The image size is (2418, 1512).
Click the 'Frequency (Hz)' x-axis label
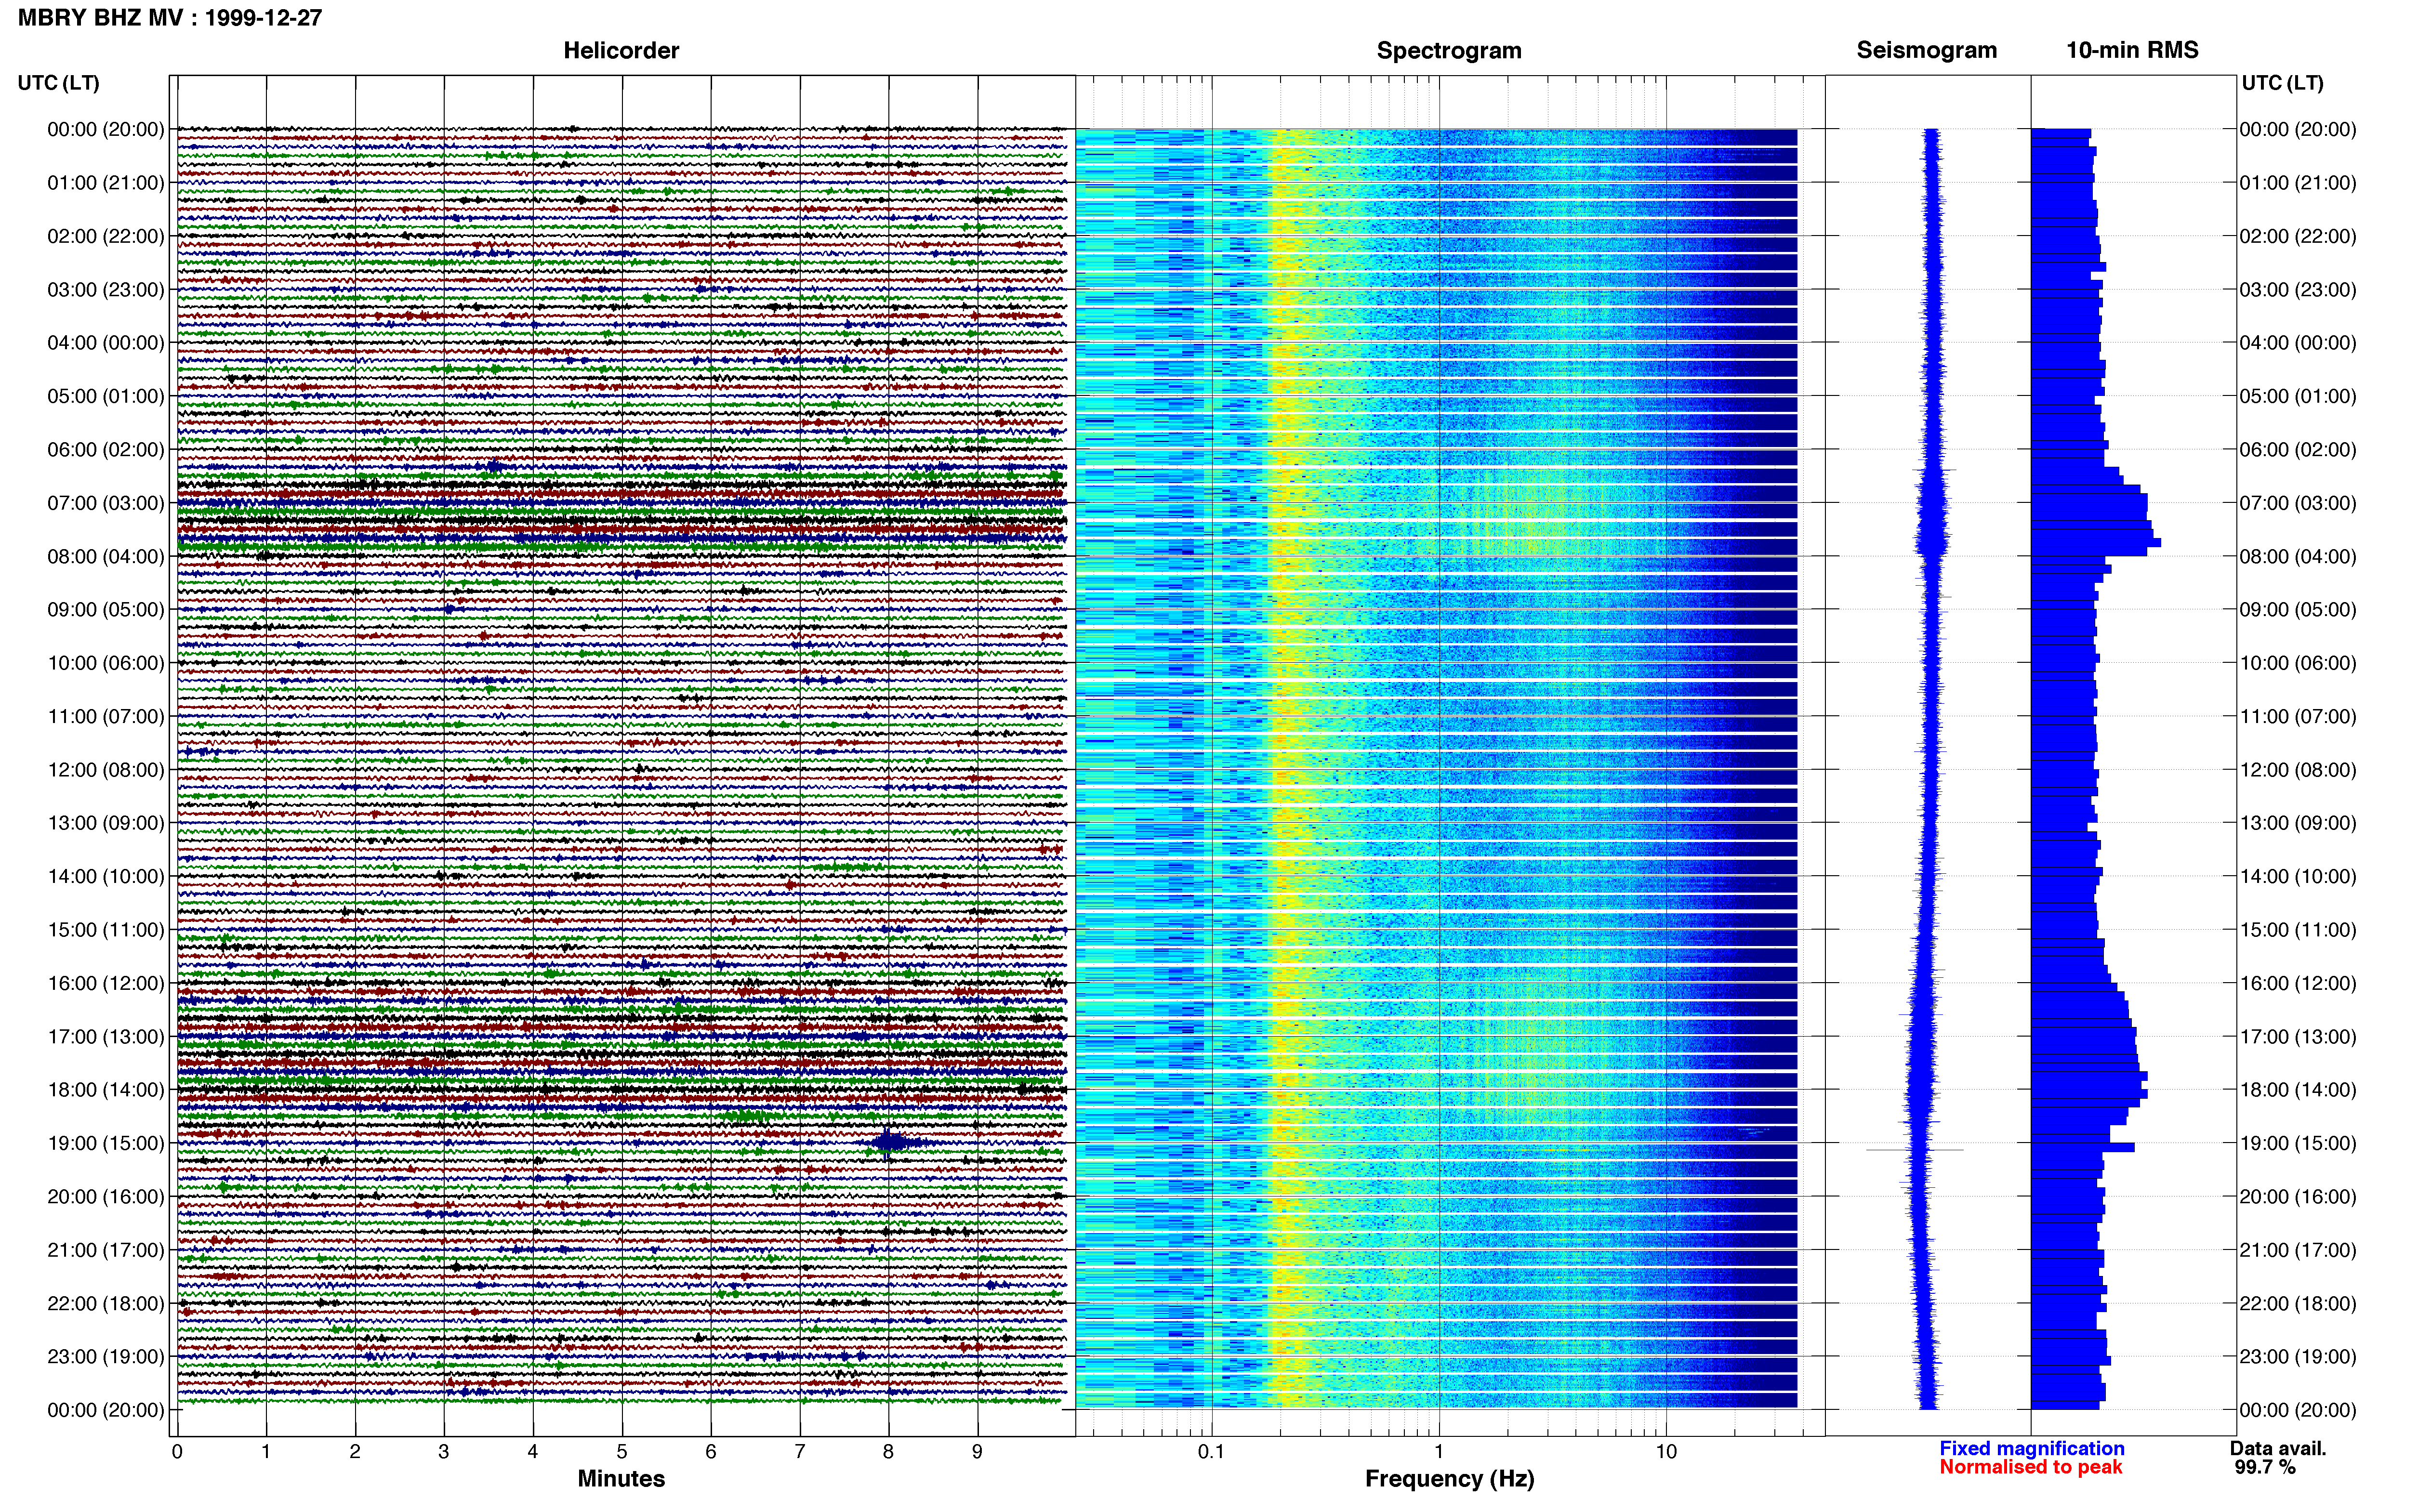coord(1449,1479)
